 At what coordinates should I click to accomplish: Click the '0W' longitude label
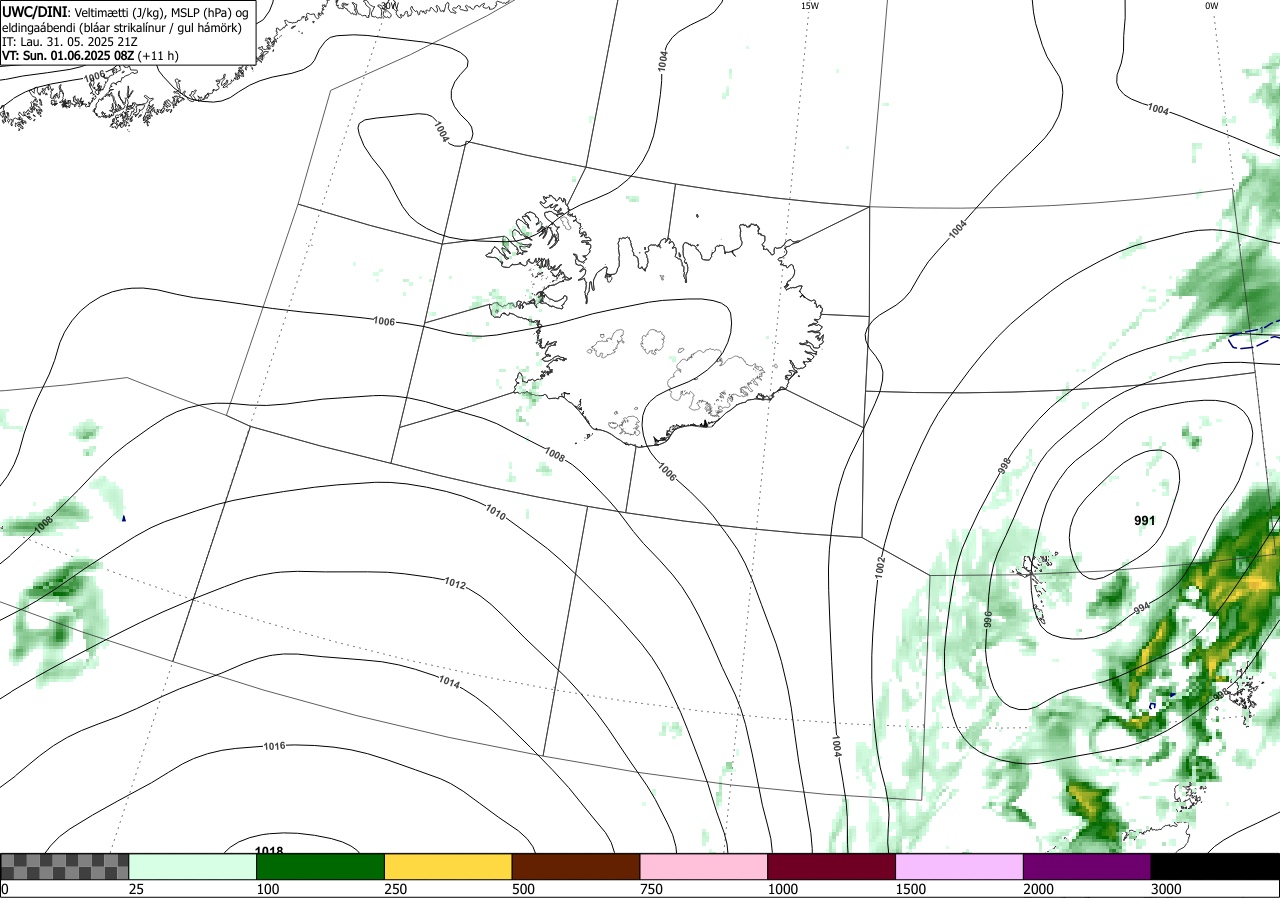(1212, 6)
